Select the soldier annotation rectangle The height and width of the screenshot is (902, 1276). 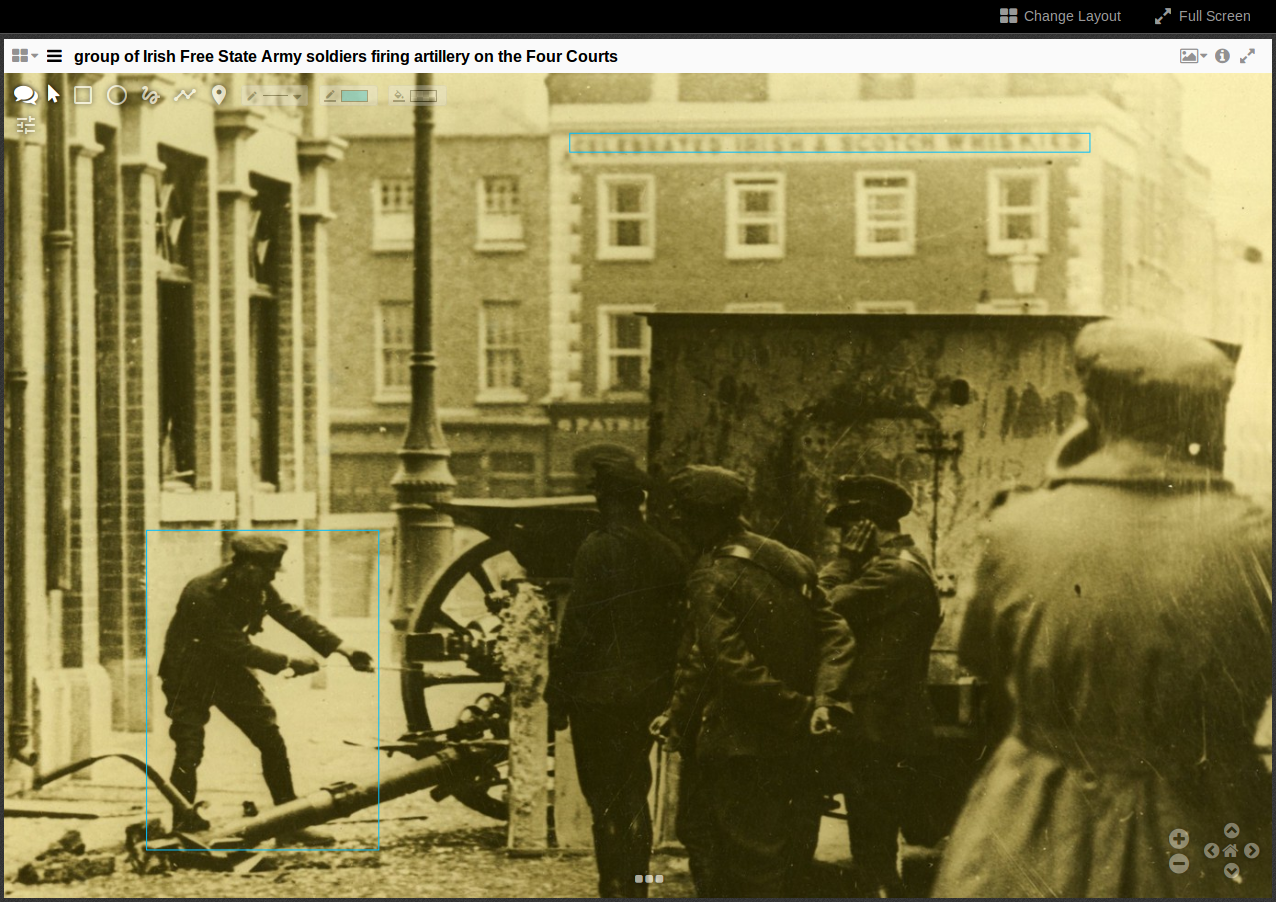tap(263, 690)
